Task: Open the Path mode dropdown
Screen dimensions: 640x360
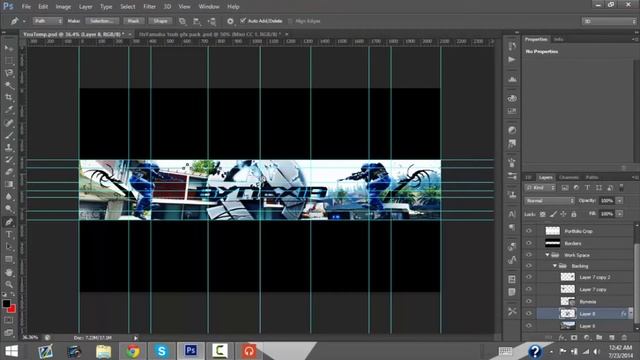Action: (x=47, y=21)
